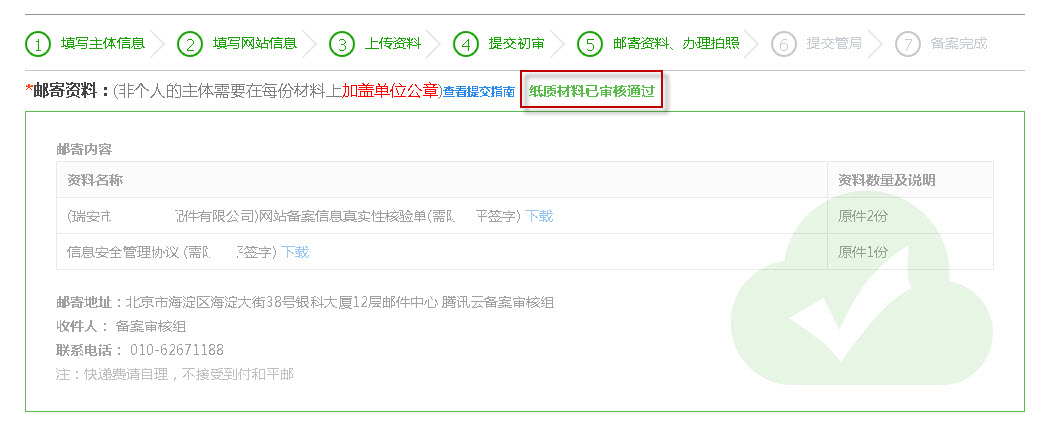1055x430 pixels.
Task: Click 加盖单位公章 red text
Action: [x=390, y=91]
